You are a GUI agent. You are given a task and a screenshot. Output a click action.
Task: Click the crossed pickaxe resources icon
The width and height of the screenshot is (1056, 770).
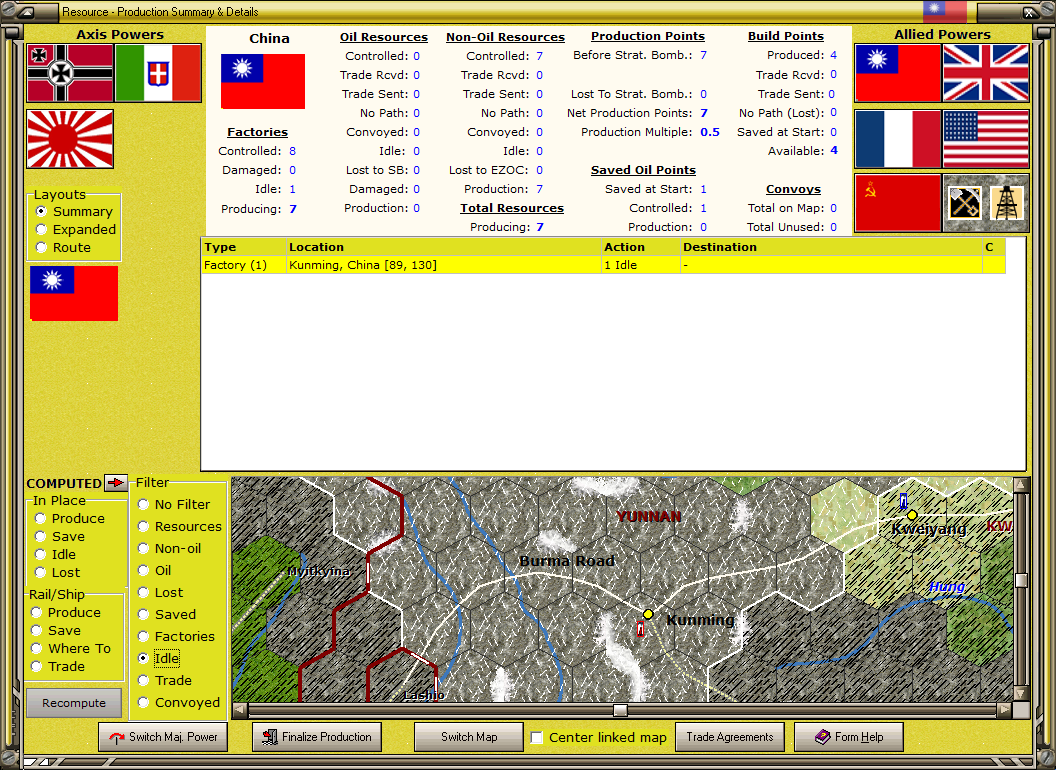[964, 203]
